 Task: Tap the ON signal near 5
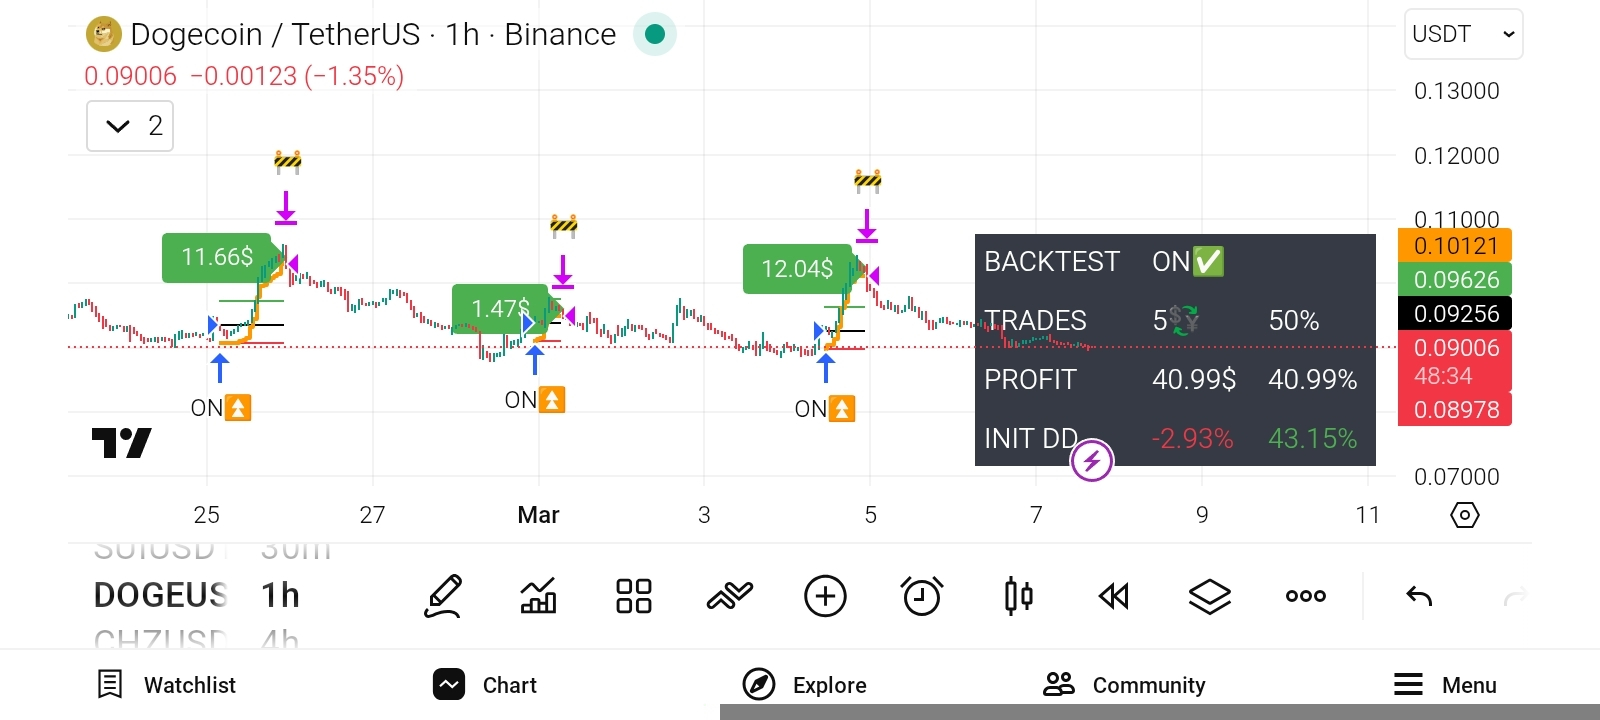(x=825, y=409)
